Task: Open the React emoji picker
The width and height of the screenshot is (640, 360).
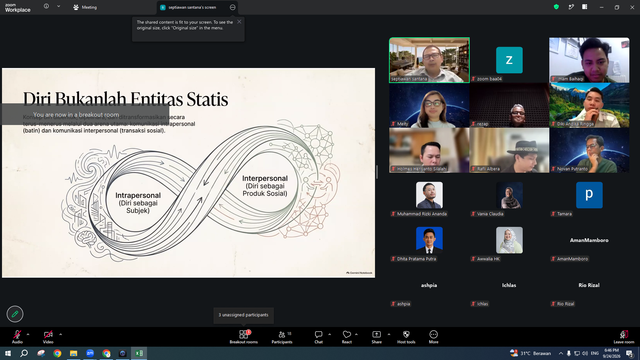Action: click(347, 337)
